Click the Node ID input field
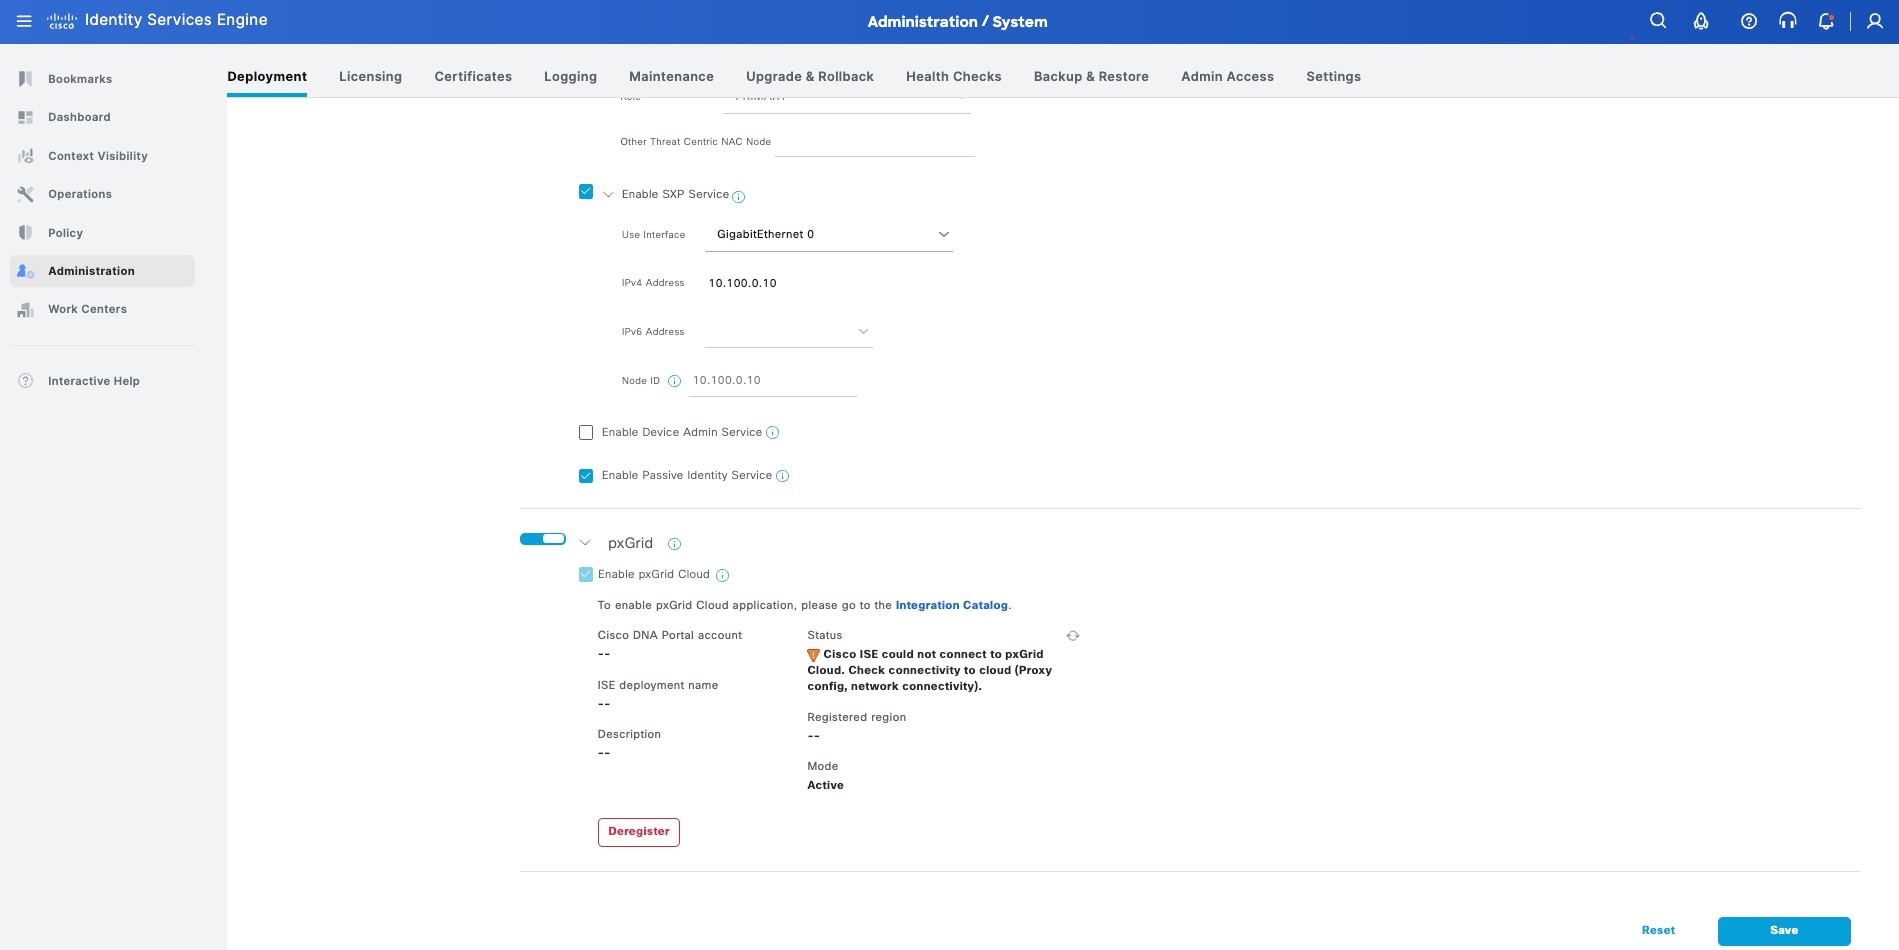1899x950 pixels. tap(773, 381)
